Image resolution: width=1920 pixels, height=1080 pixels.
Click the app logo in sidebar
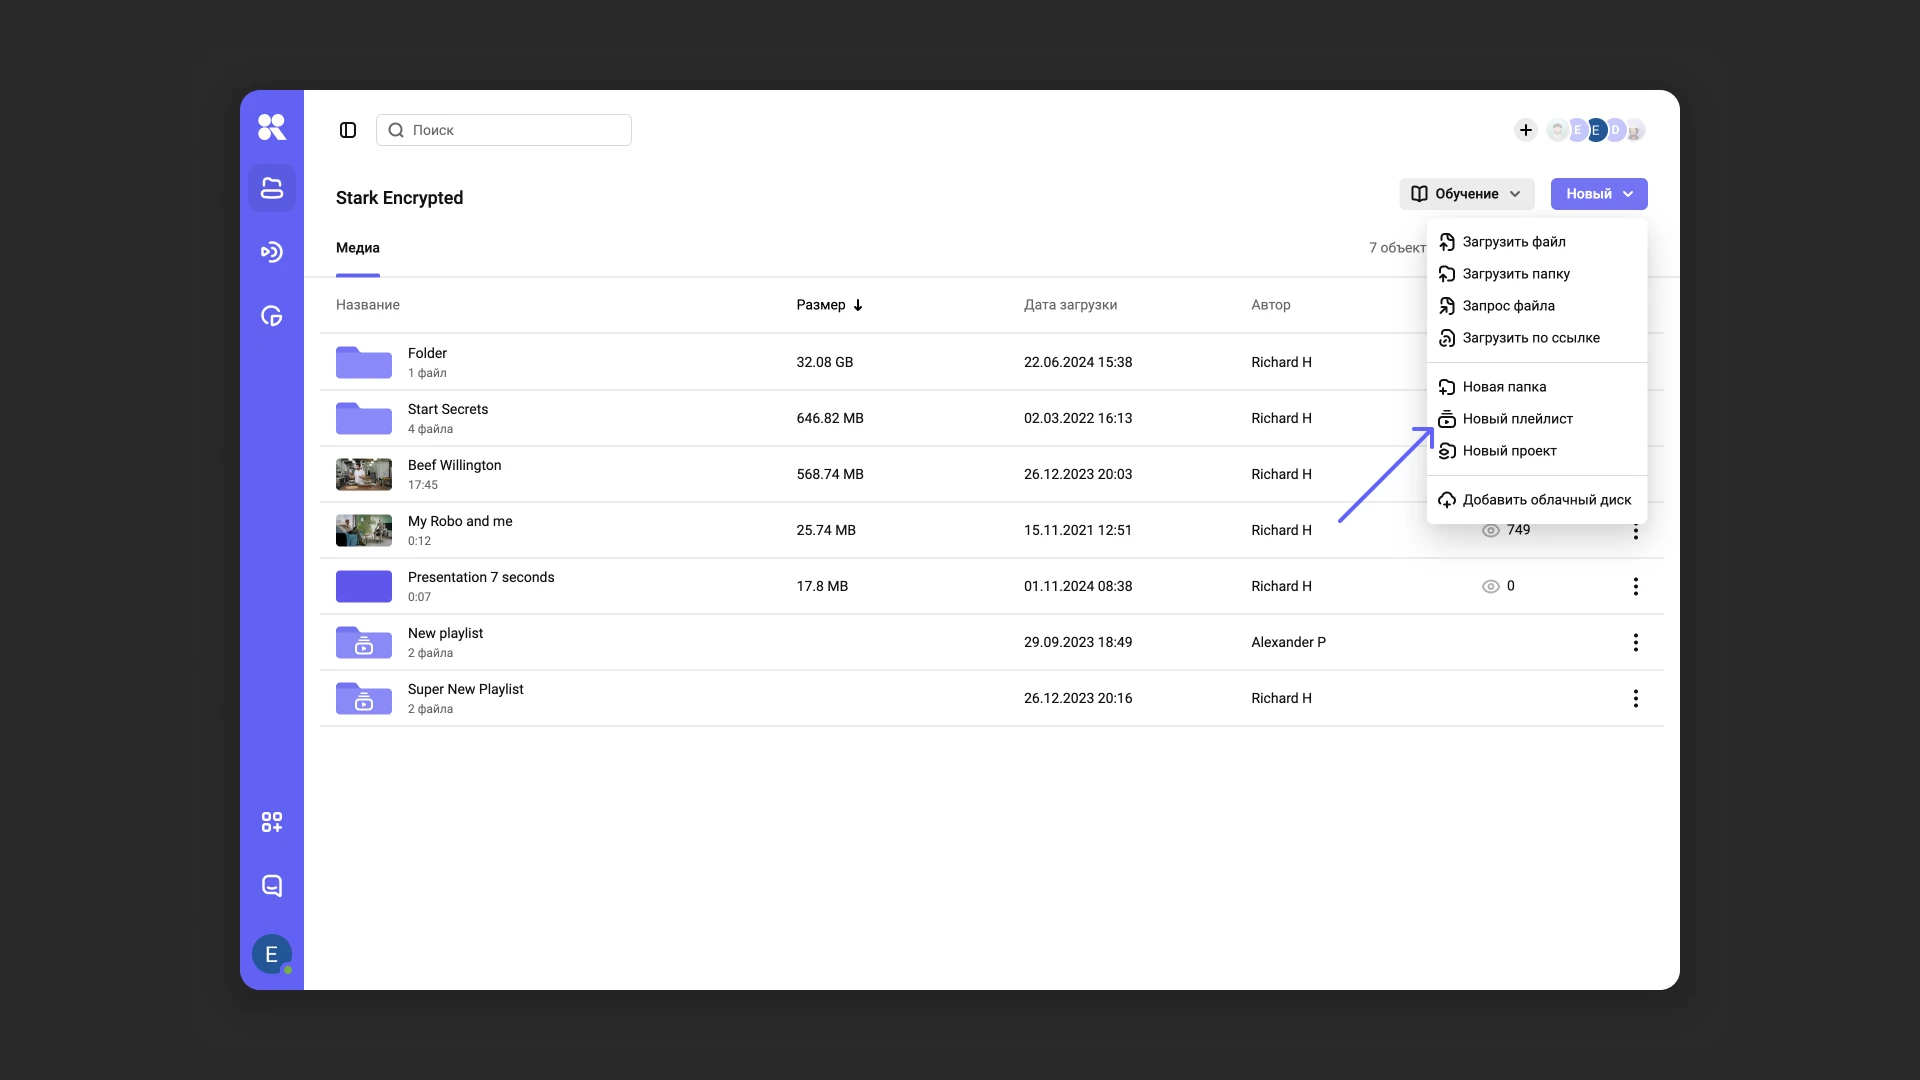(271, 127)
